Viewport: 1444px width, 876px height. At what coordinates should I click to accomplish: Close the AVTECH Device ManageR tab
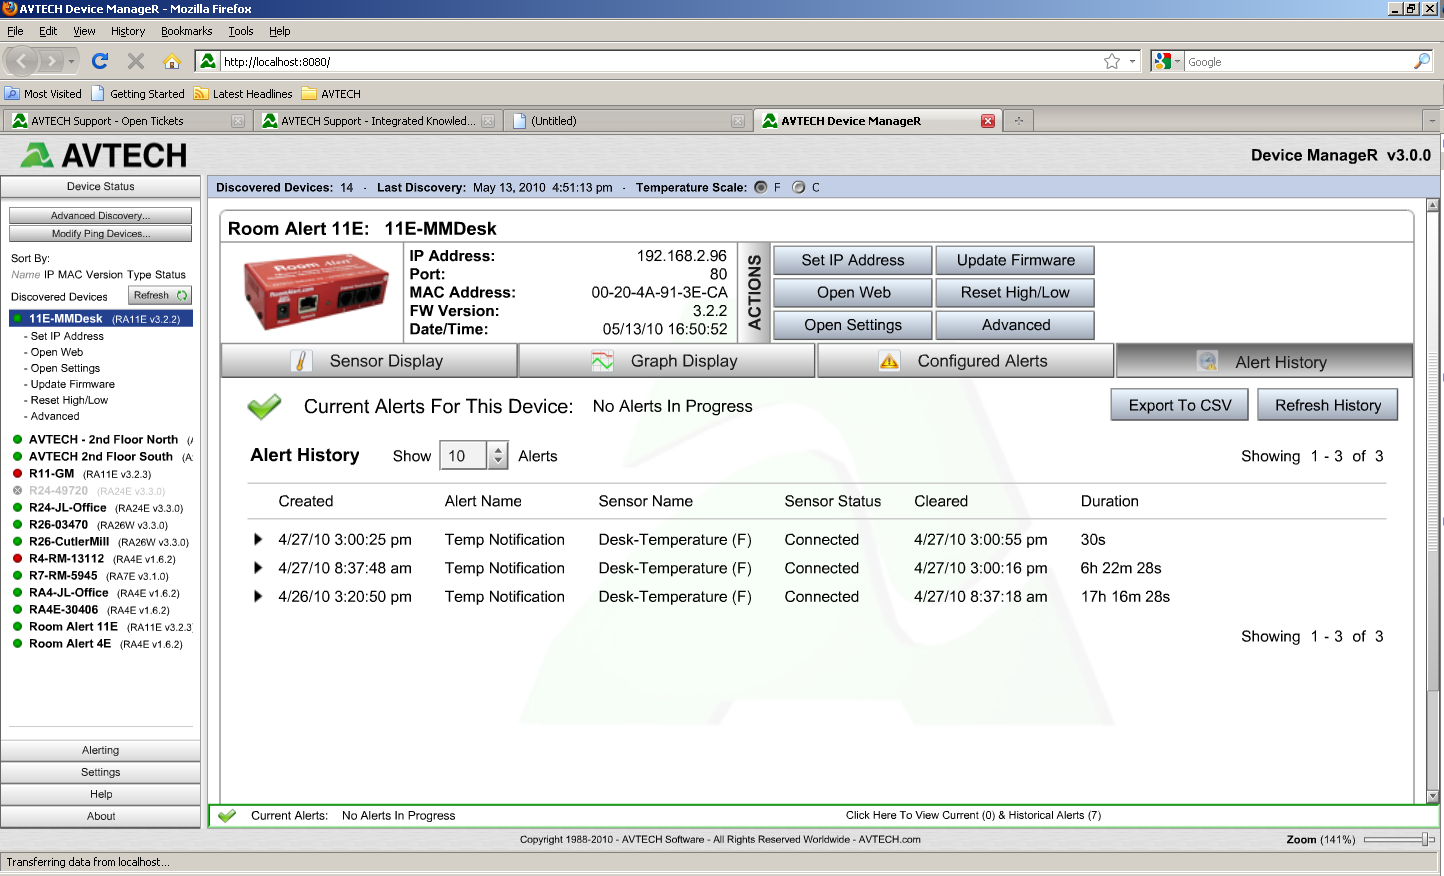(988, 121)
